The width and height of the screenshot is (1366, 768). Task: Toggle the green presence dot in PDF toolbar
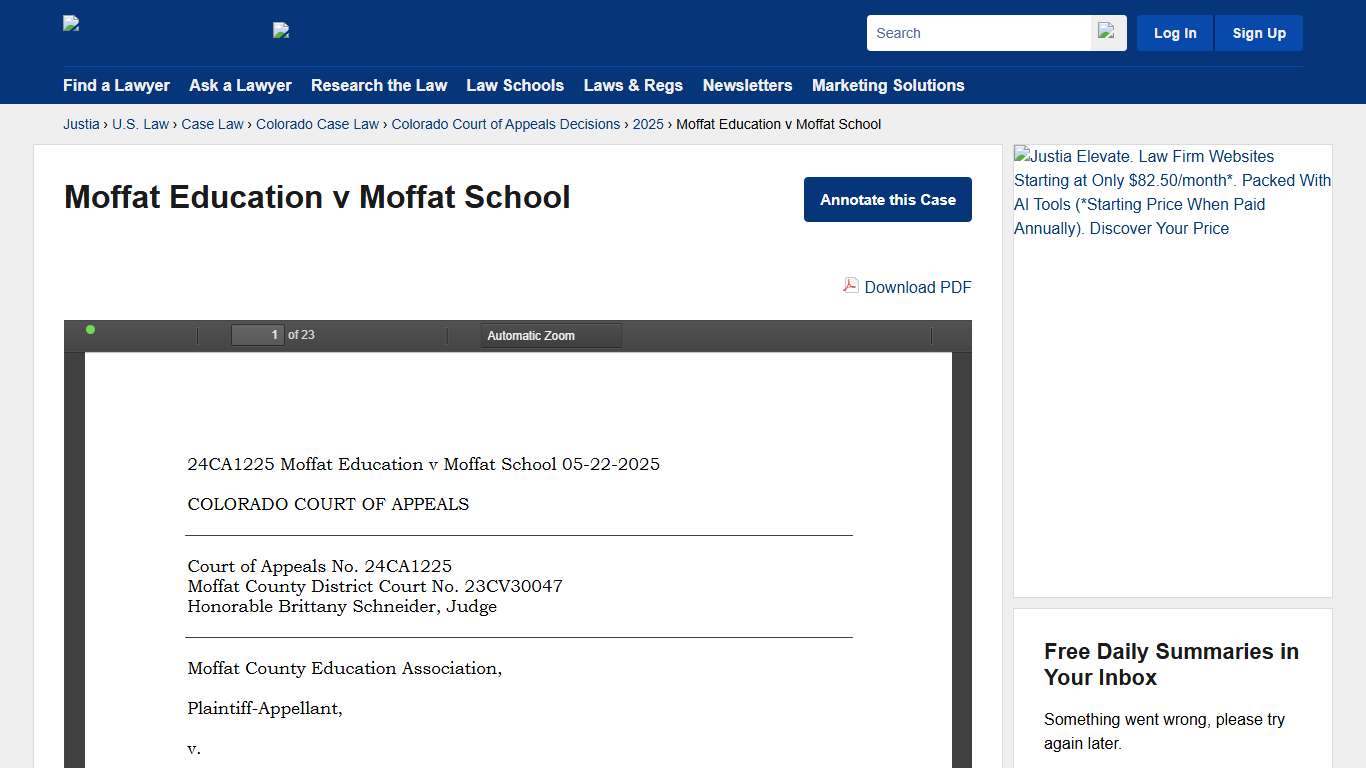point(90,328)
